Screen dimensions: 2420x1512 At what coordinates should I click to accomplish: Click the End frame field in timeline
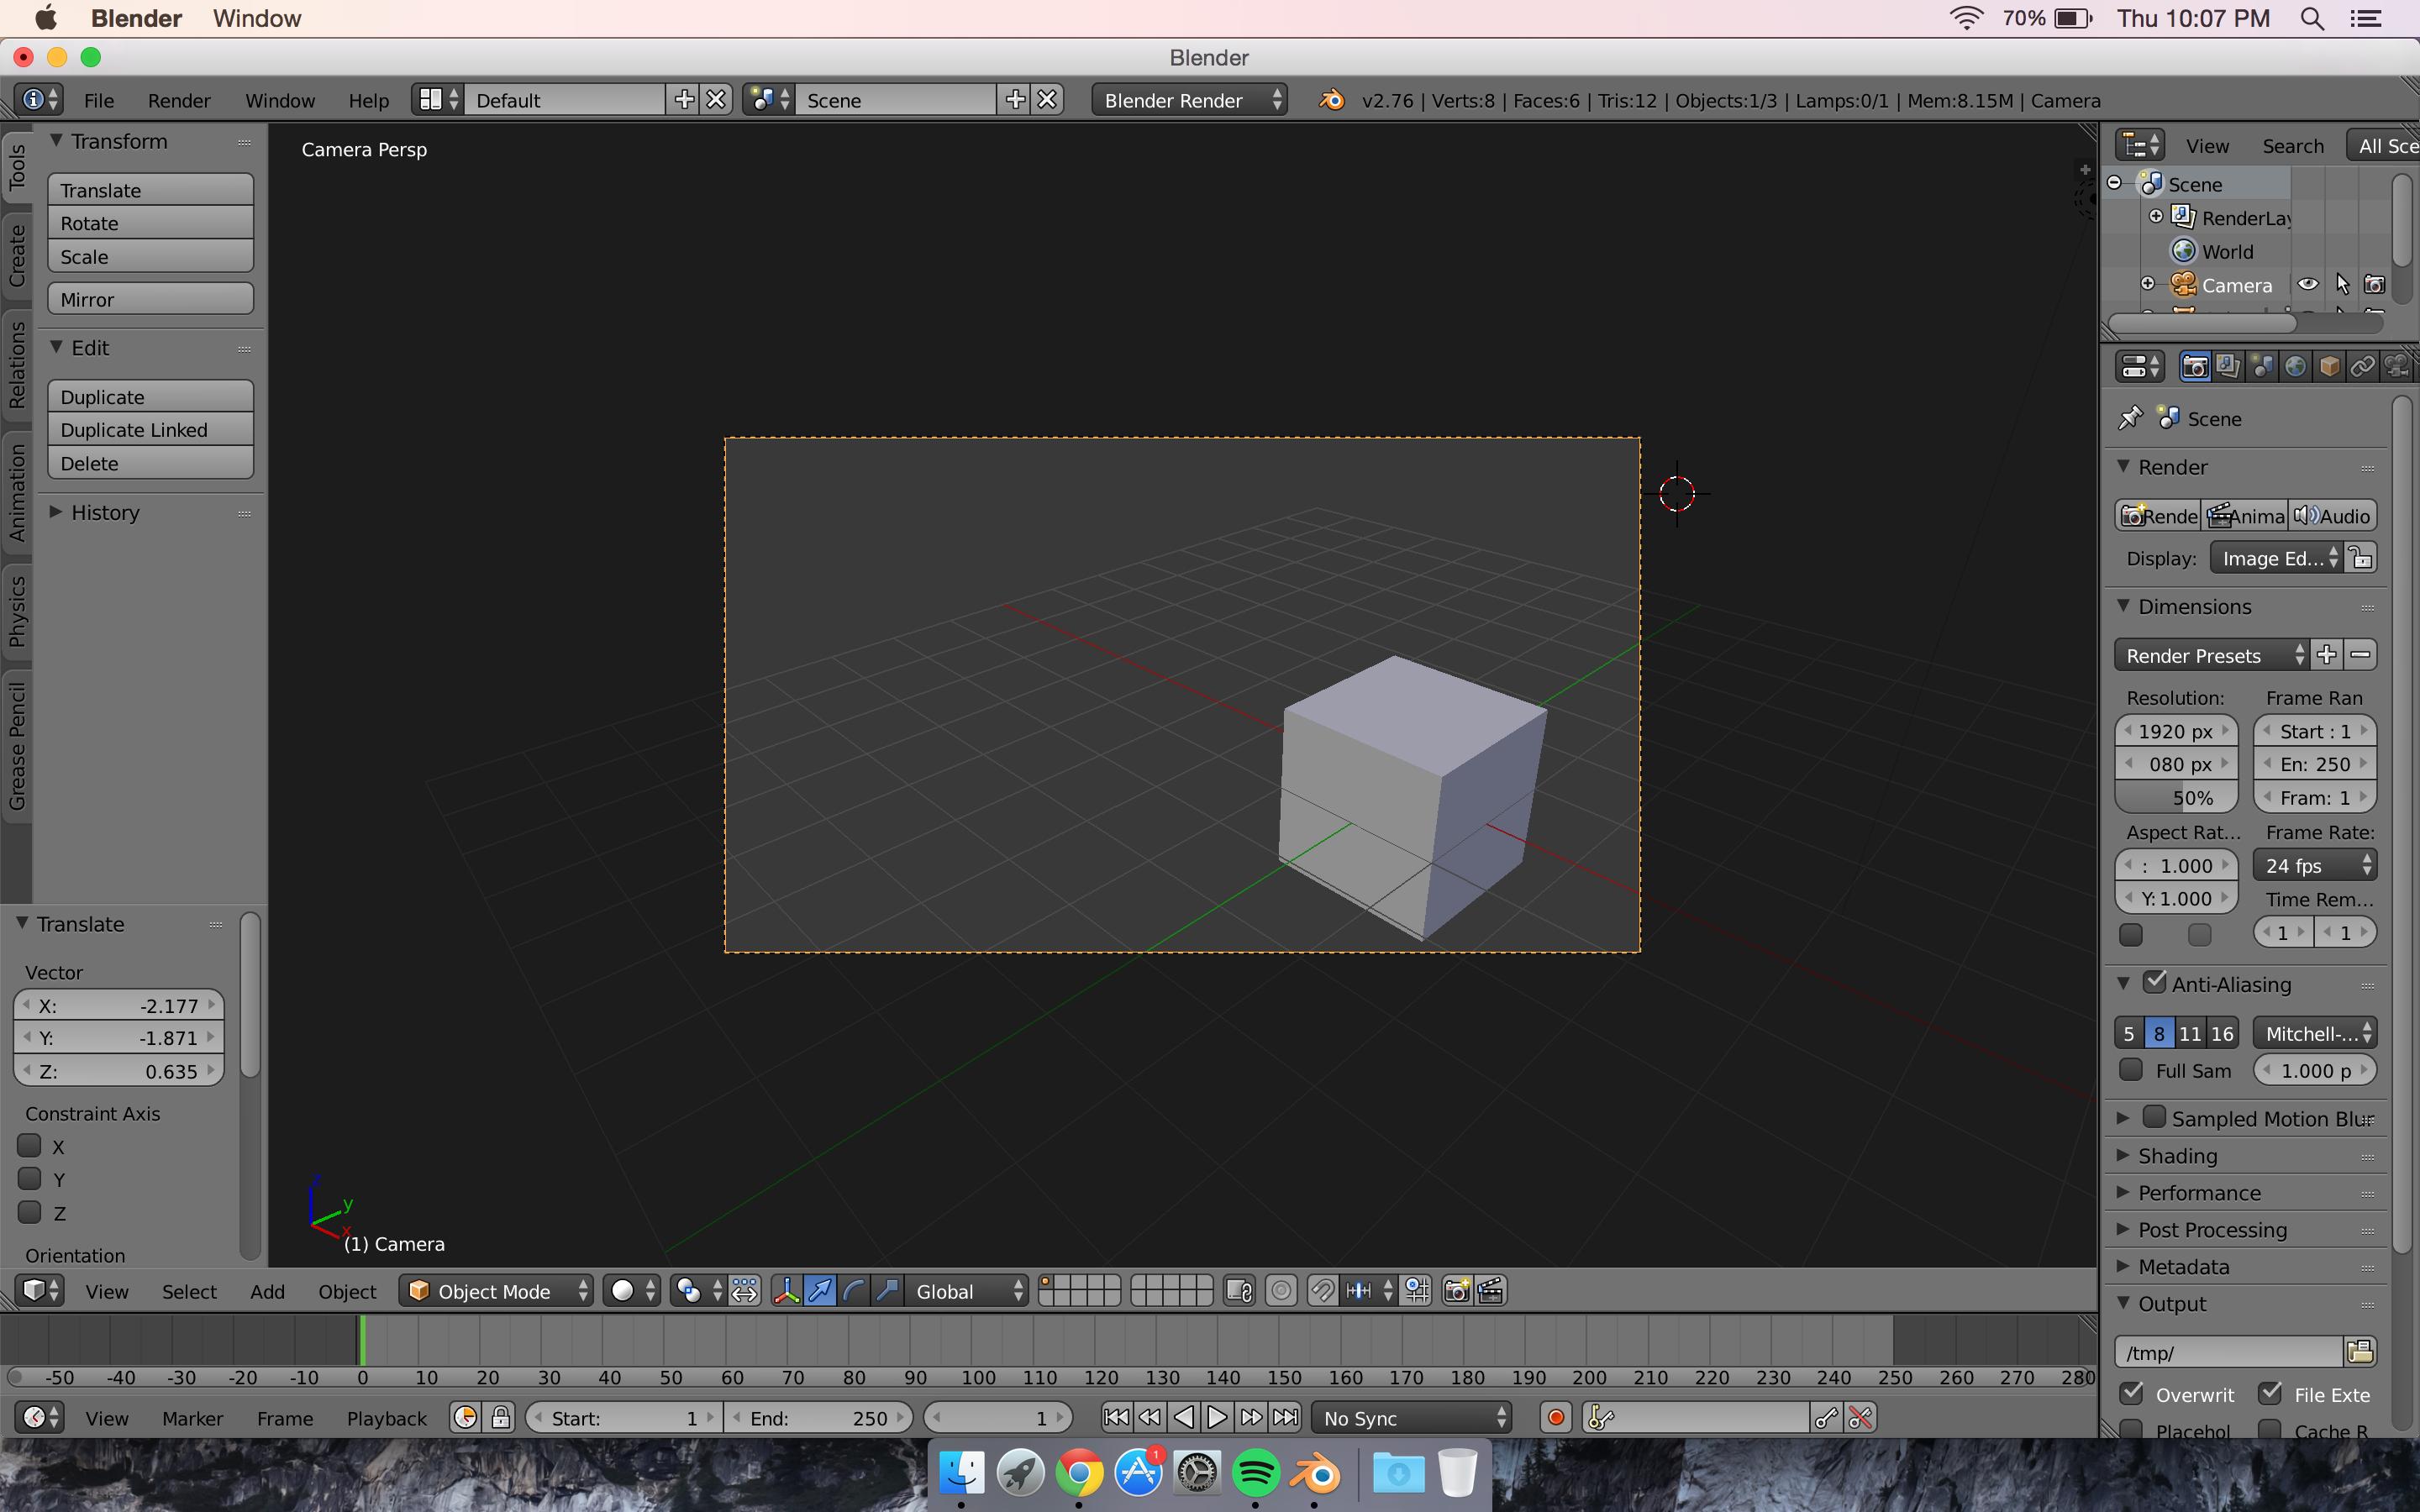818,1418
